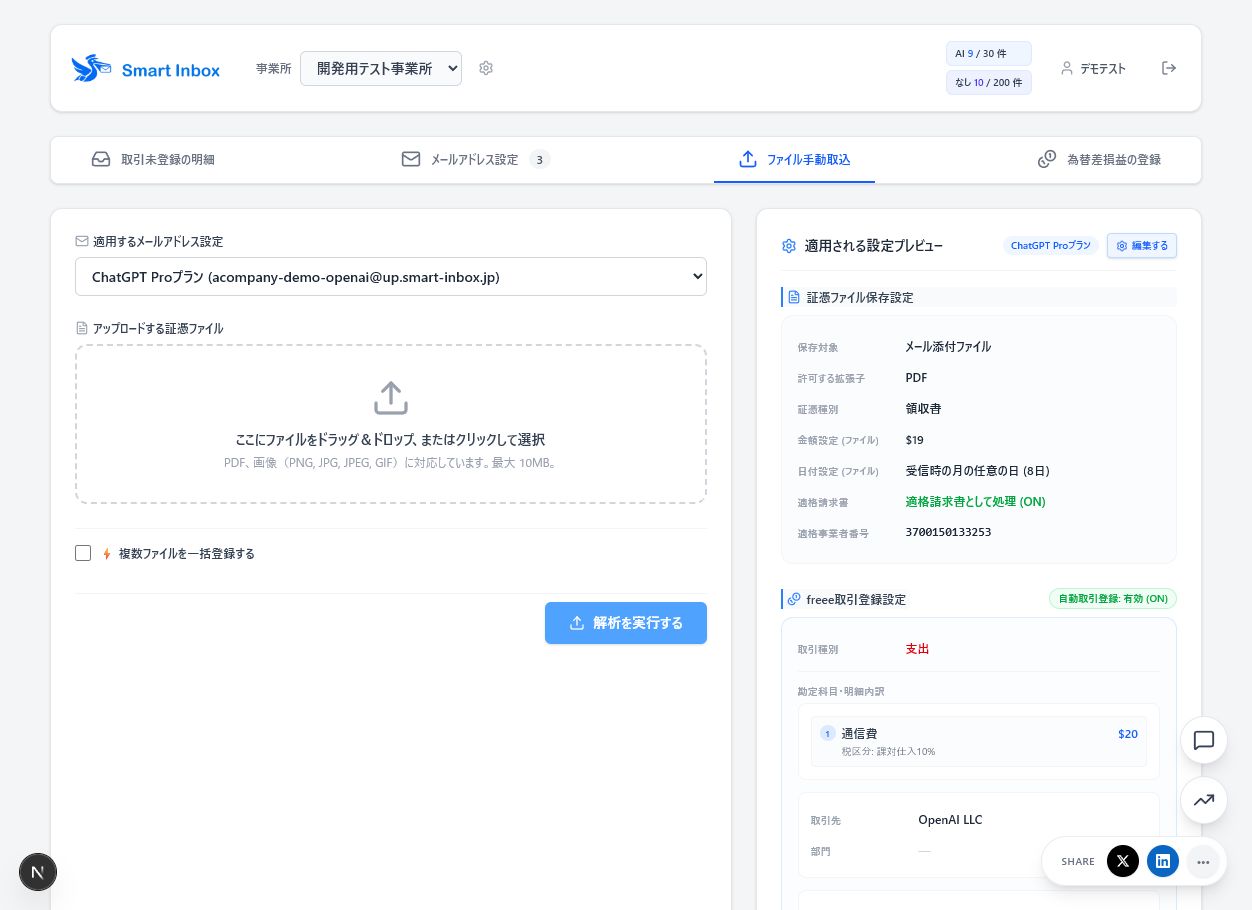Viewport: 1252px width, 910px height.
Task: Click 適格請求書として処理 (ON) text
Action: click(x=976, y=502)
